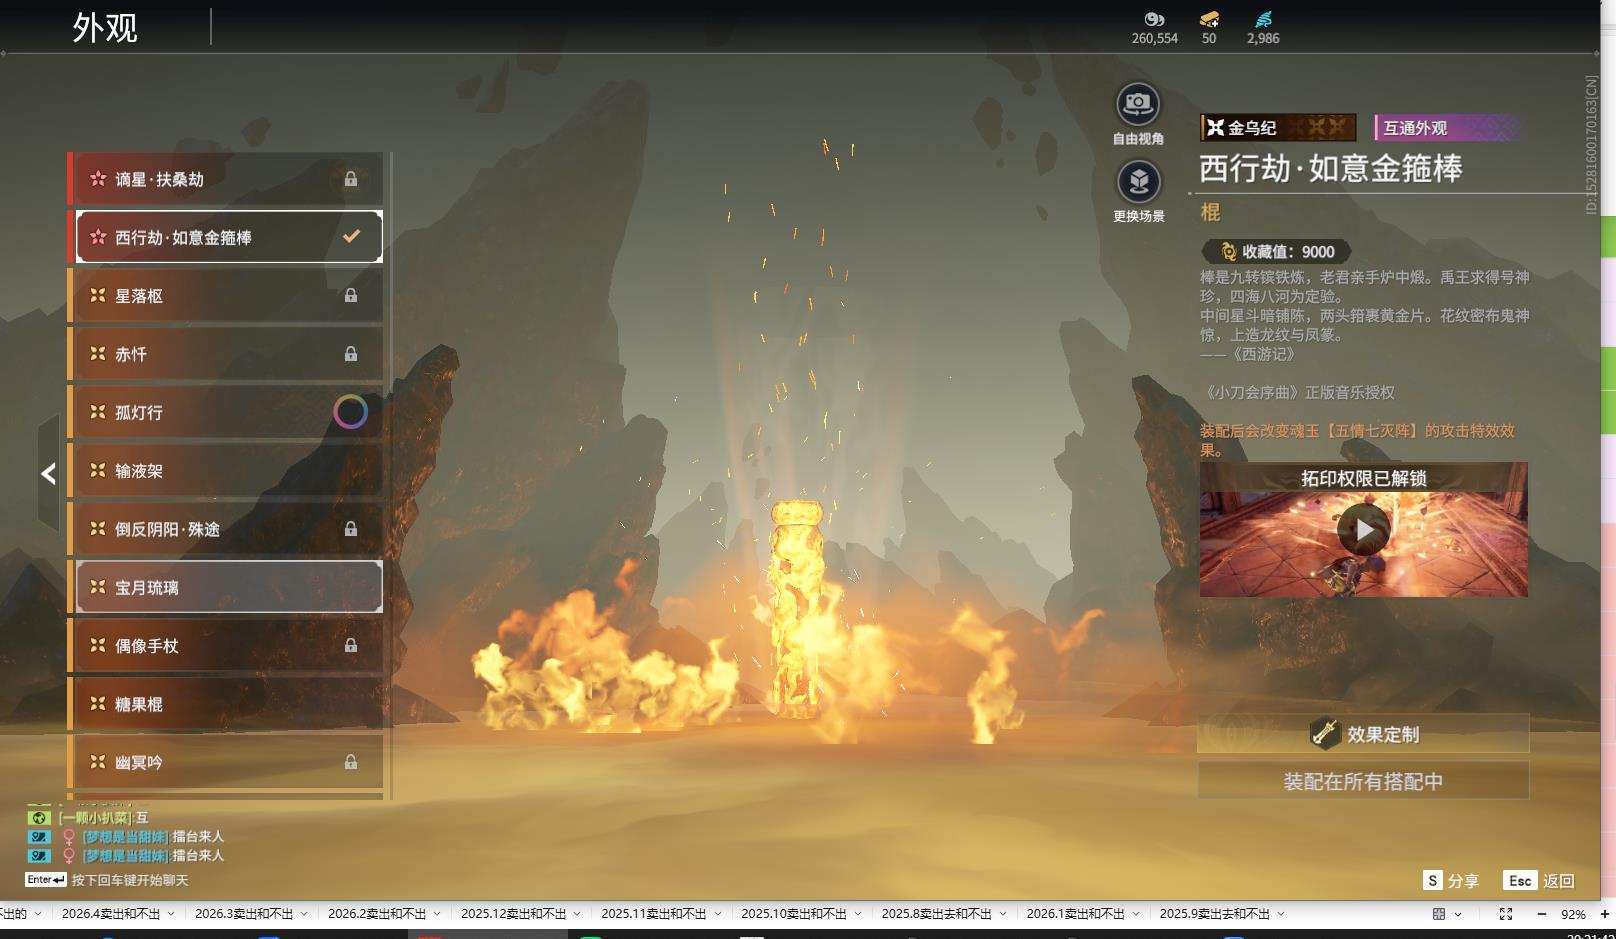1616x939 pixels.
Task: Switch to the 2026.2卖出和不出 sheet tab
Action: pyautogui.click(x=377, y=914)
